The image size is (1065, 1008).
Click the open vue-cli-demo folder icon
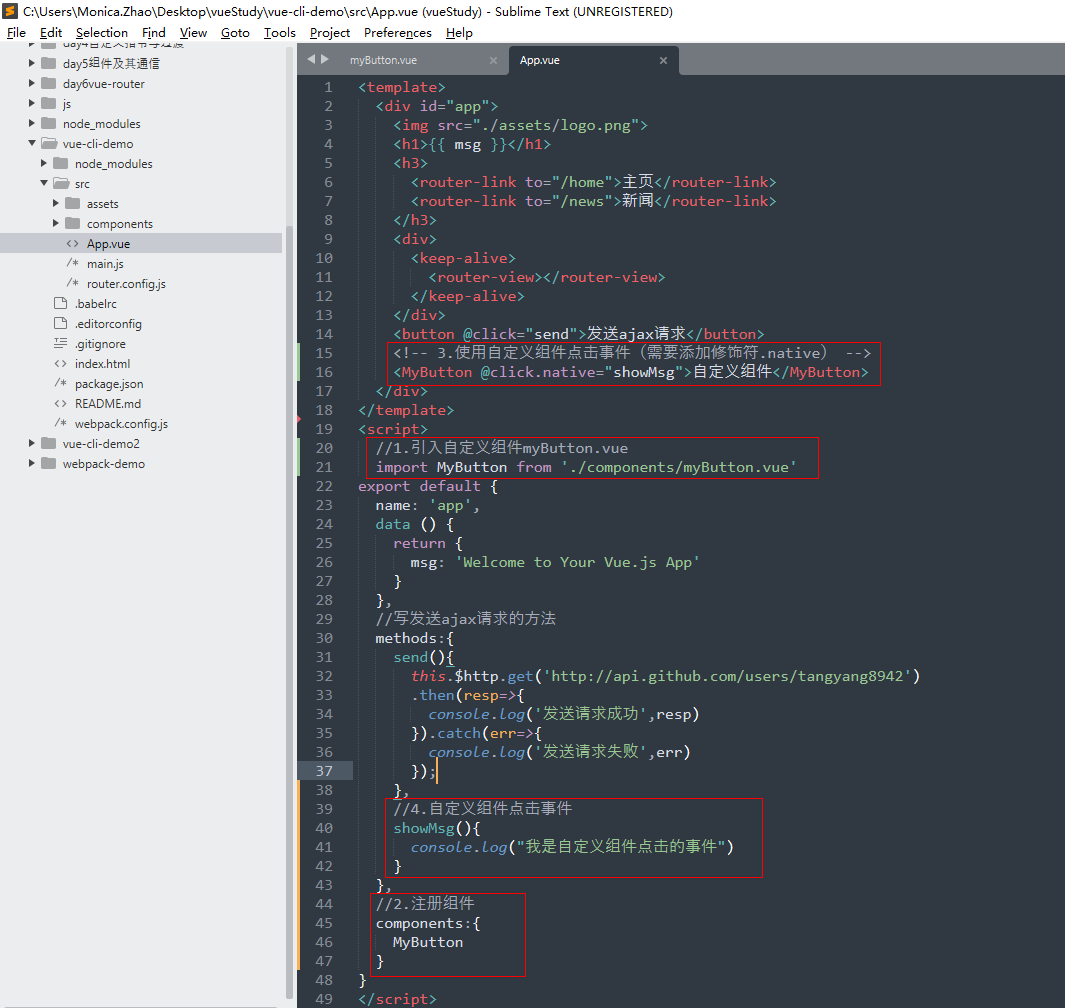pos(49,143)
